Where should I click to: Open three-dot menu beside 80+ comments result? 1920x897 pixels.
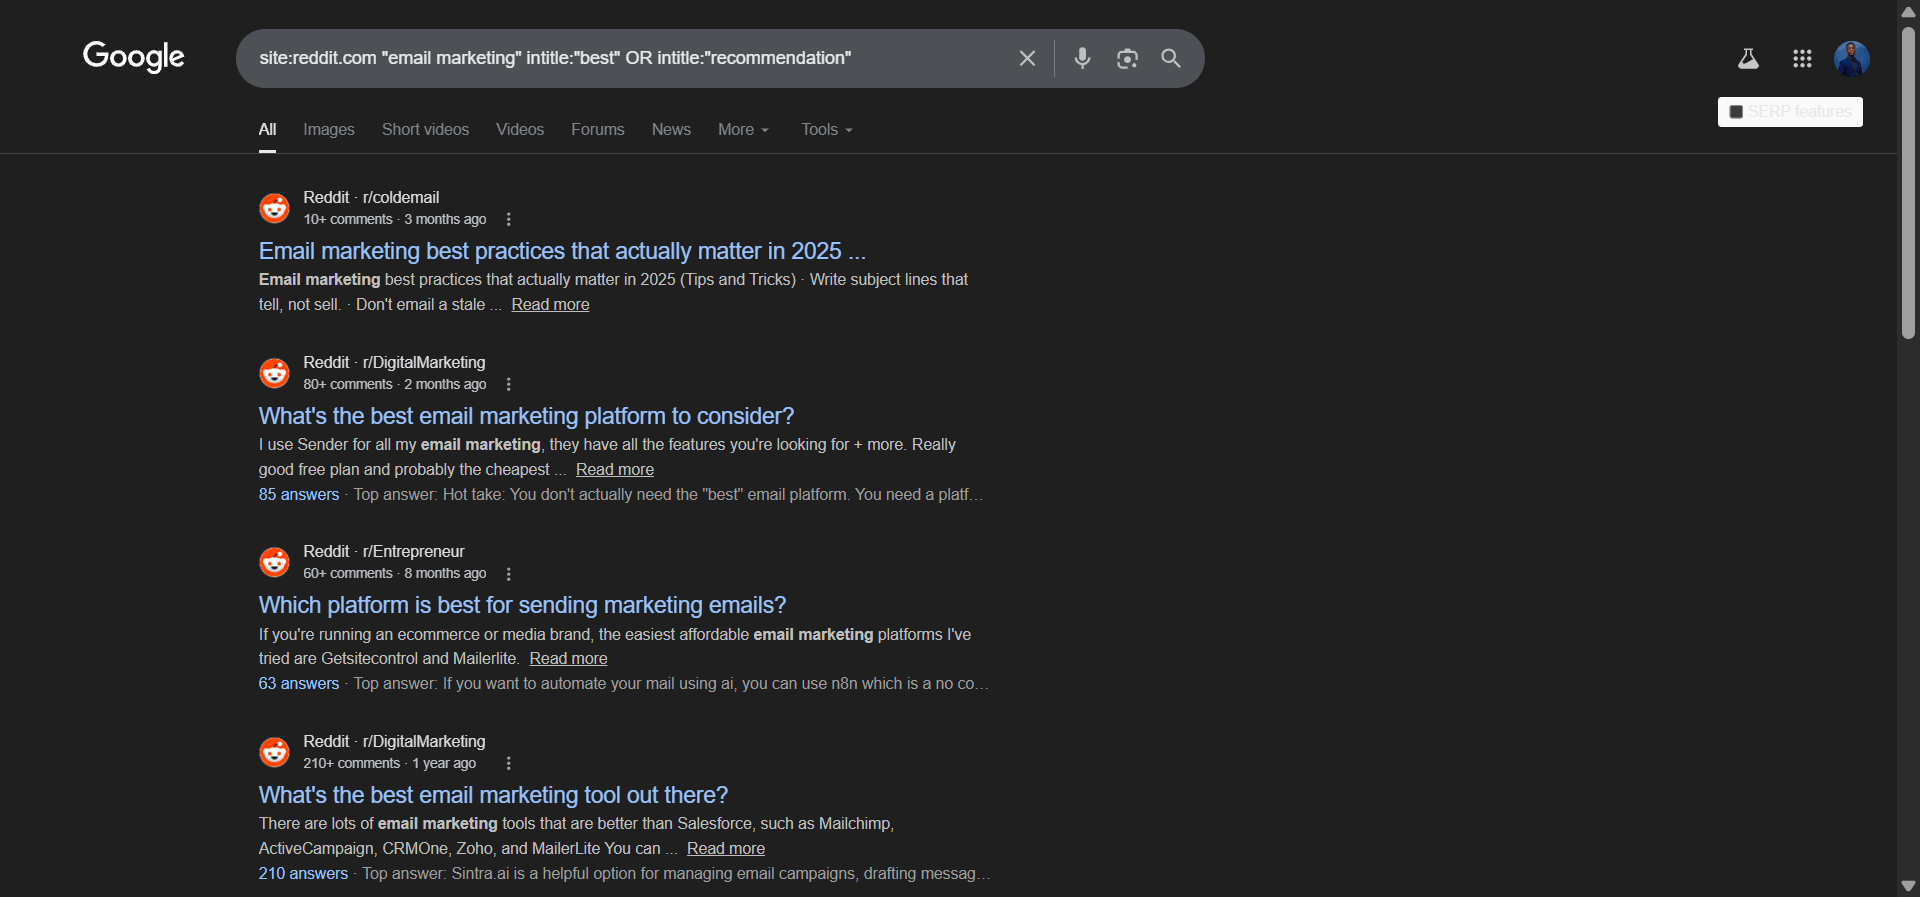pyautogui.click(x=509, y=384)
